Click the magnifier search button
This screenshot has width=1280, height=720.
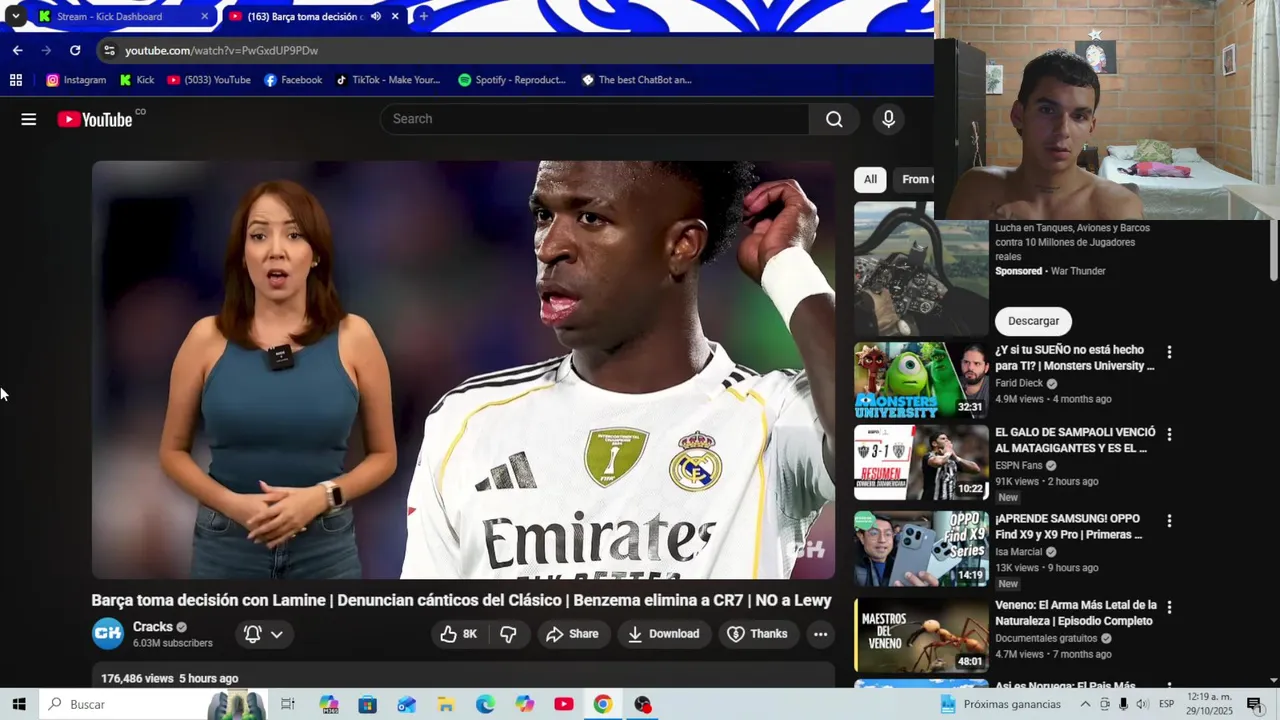(834, 119)
